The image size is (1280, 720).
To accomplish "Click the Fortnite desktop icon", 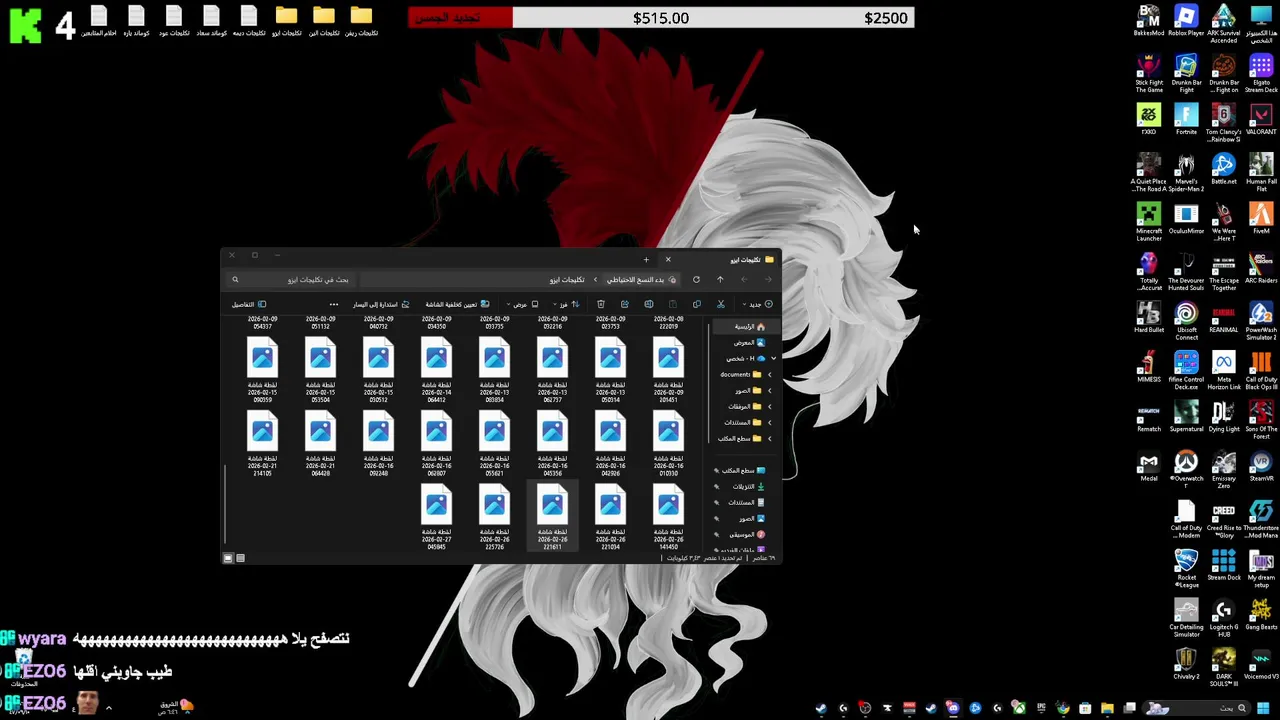I will 1186,120.
